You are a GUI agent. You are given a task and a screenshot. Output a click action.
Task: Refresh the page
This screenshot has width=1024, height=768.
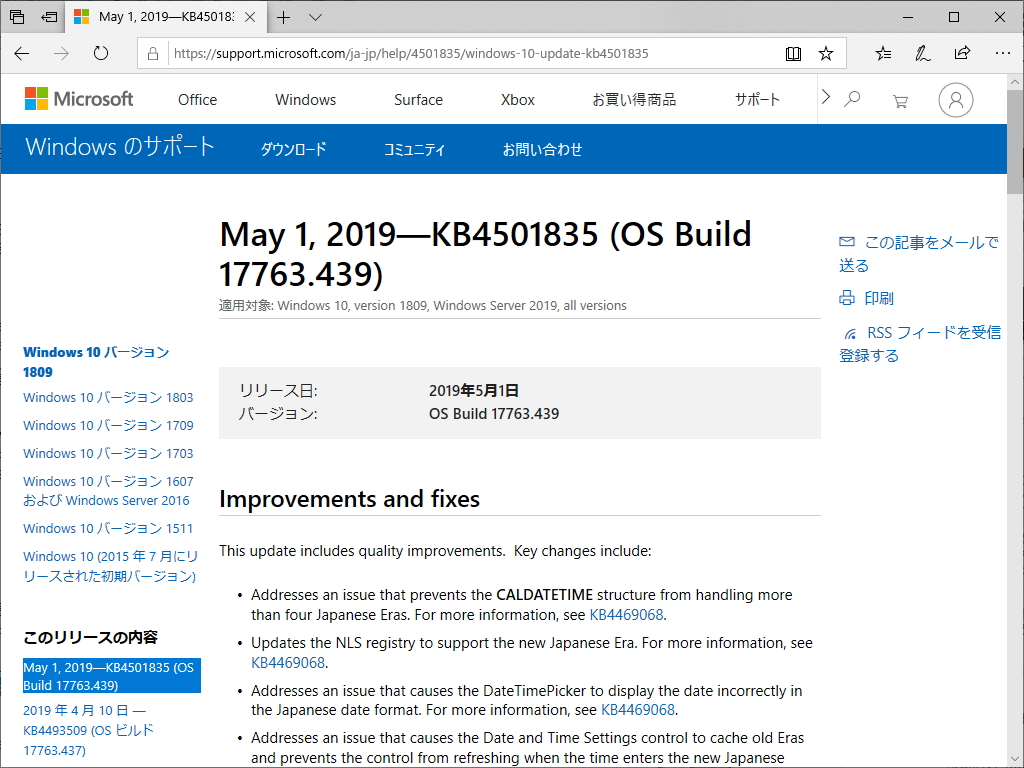point(101,54)
